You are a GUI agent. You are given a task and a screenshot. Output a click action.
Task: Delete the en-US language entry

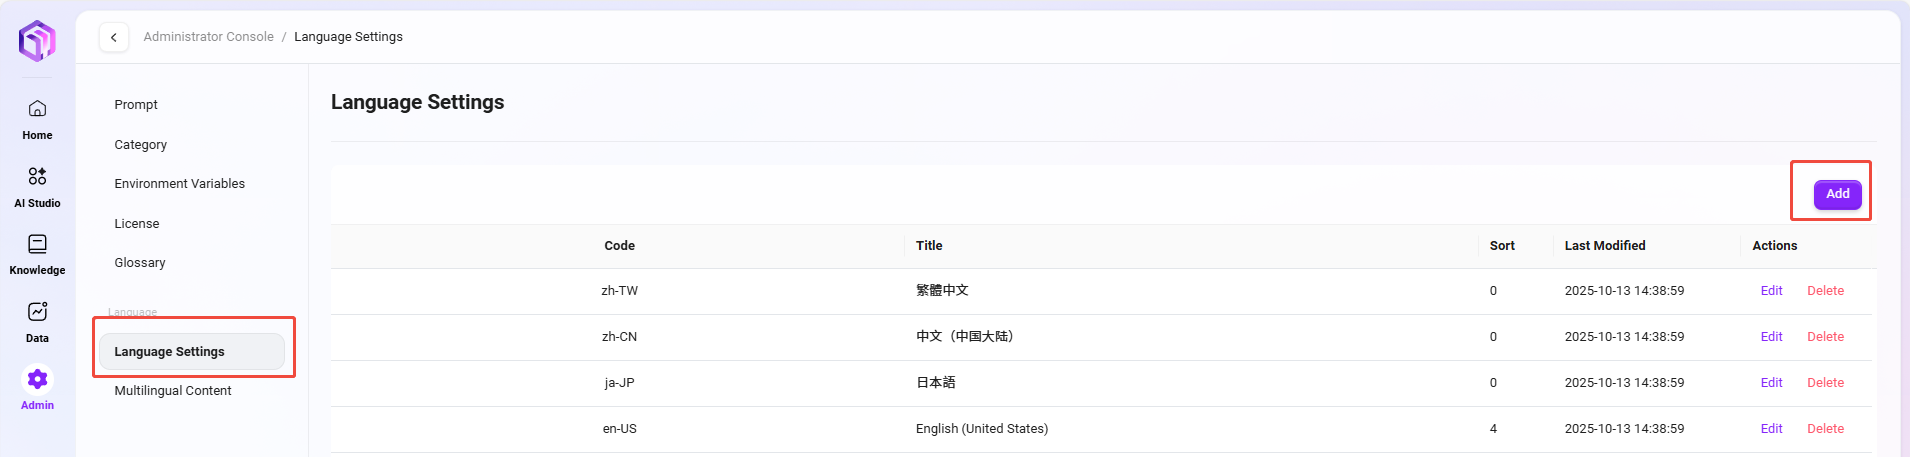[x=1825, y=429]
